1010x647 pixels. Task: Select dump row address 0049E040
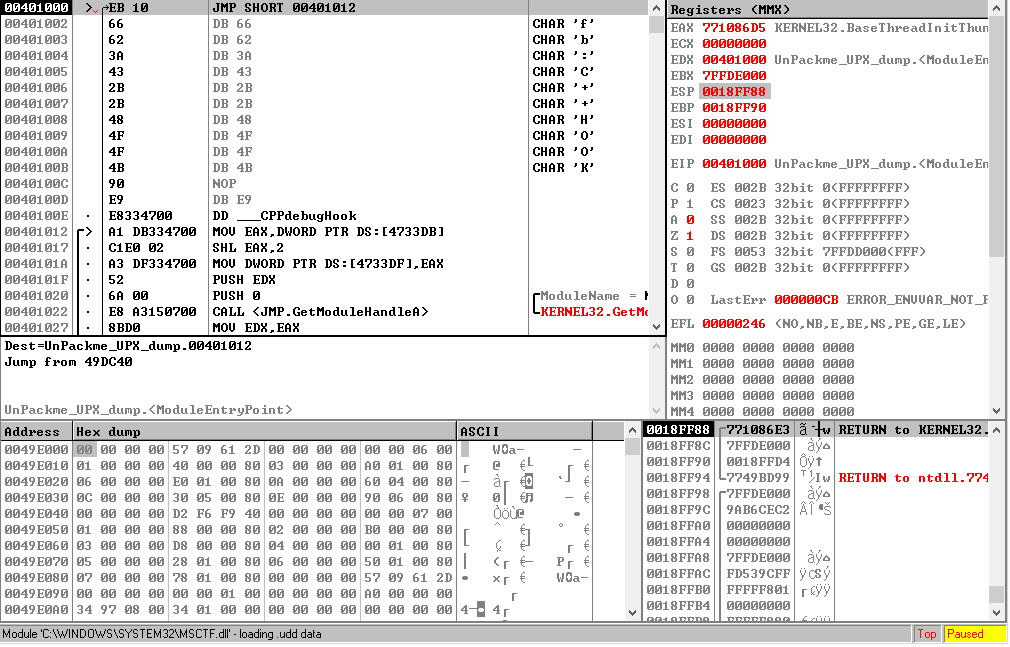click(36, 514)
